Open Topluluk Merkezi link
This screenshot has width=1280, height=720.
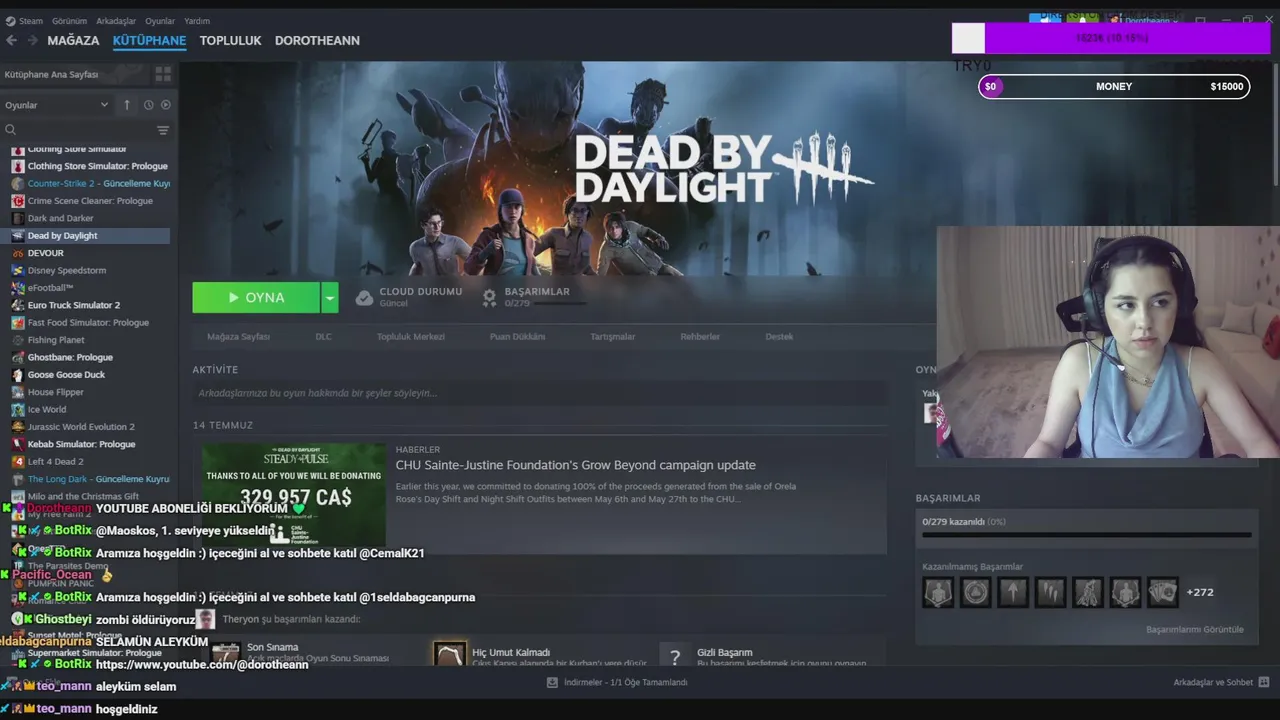point(411,337)
